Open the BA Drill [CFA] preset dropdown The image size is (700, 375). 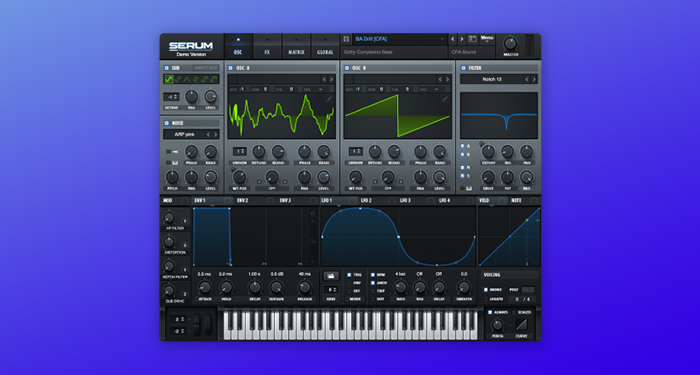click(x=400, y=39)
